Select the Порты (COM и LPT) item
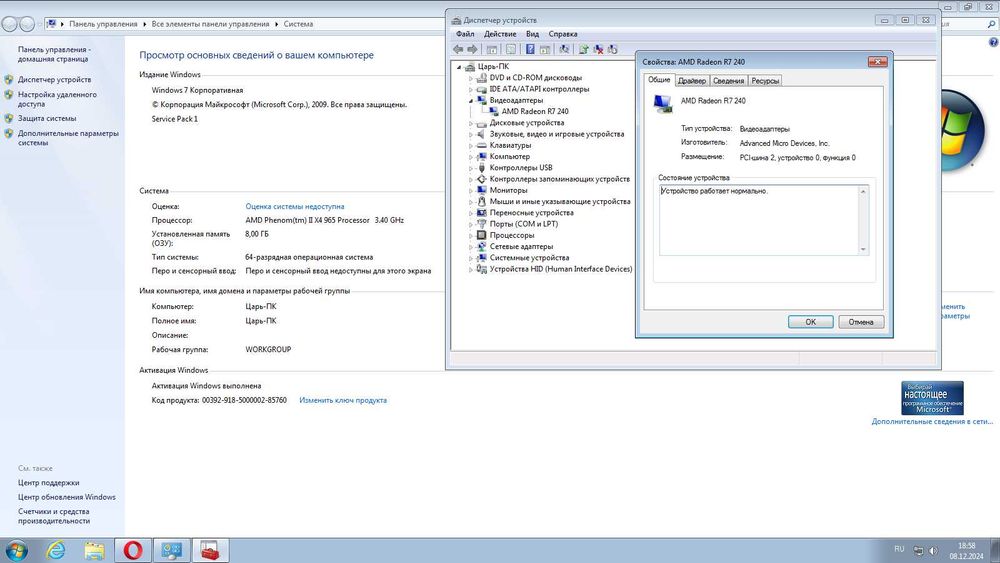Image resolution: width=1000 pixels, height=563 pixels. point(524,224)
